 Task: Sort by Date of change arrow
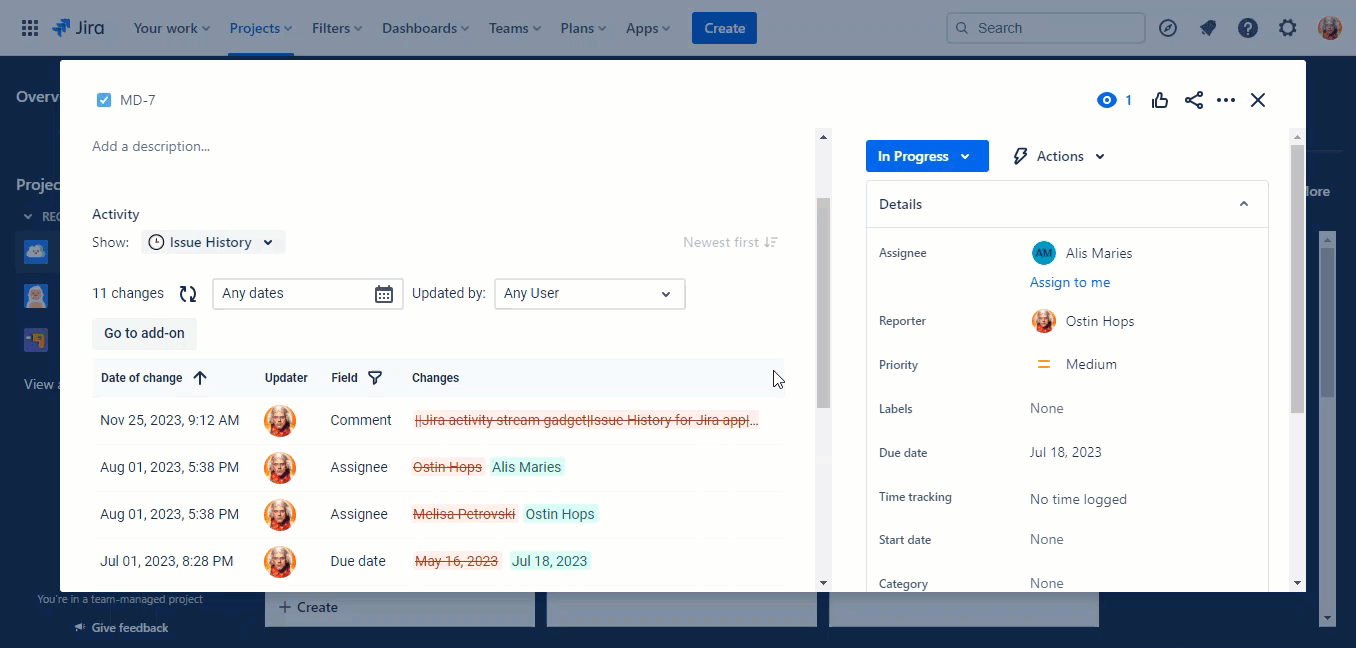(200, 378)
